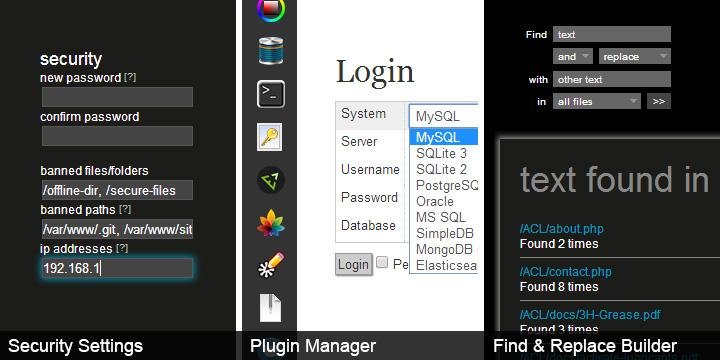Click the Login button
Viewport: 720px width, 360px height.
[354, 264]
